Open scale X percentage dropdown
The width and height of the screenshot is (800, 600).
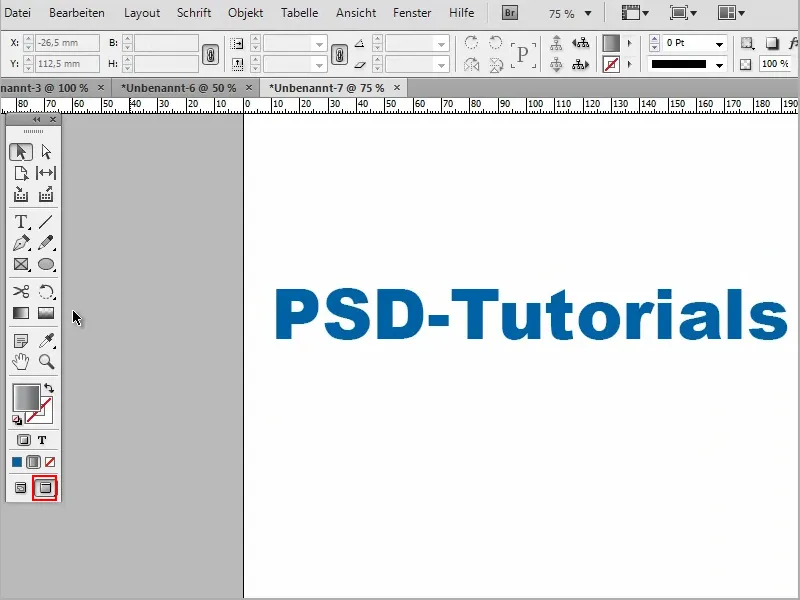click(319, 44)
